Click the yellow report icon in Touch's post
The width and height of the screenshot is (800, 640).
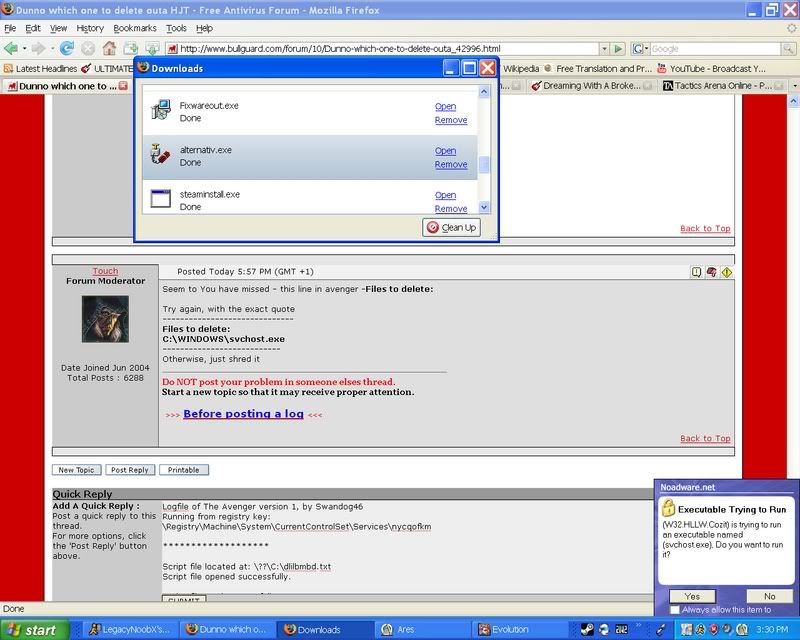point(727,272)
